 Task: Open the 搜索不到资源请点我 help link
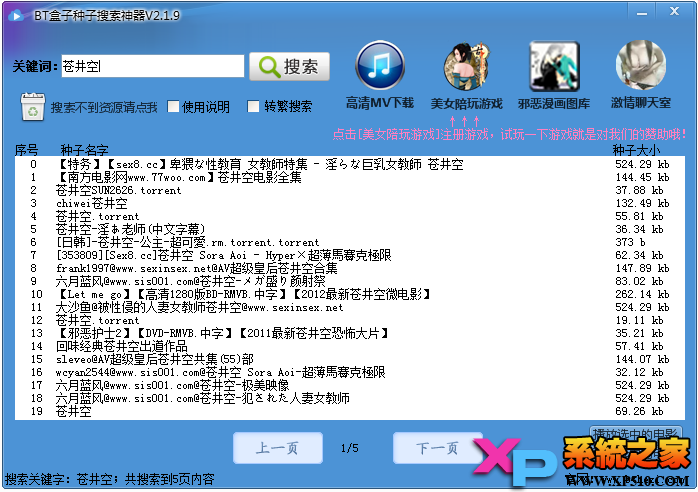104,107
